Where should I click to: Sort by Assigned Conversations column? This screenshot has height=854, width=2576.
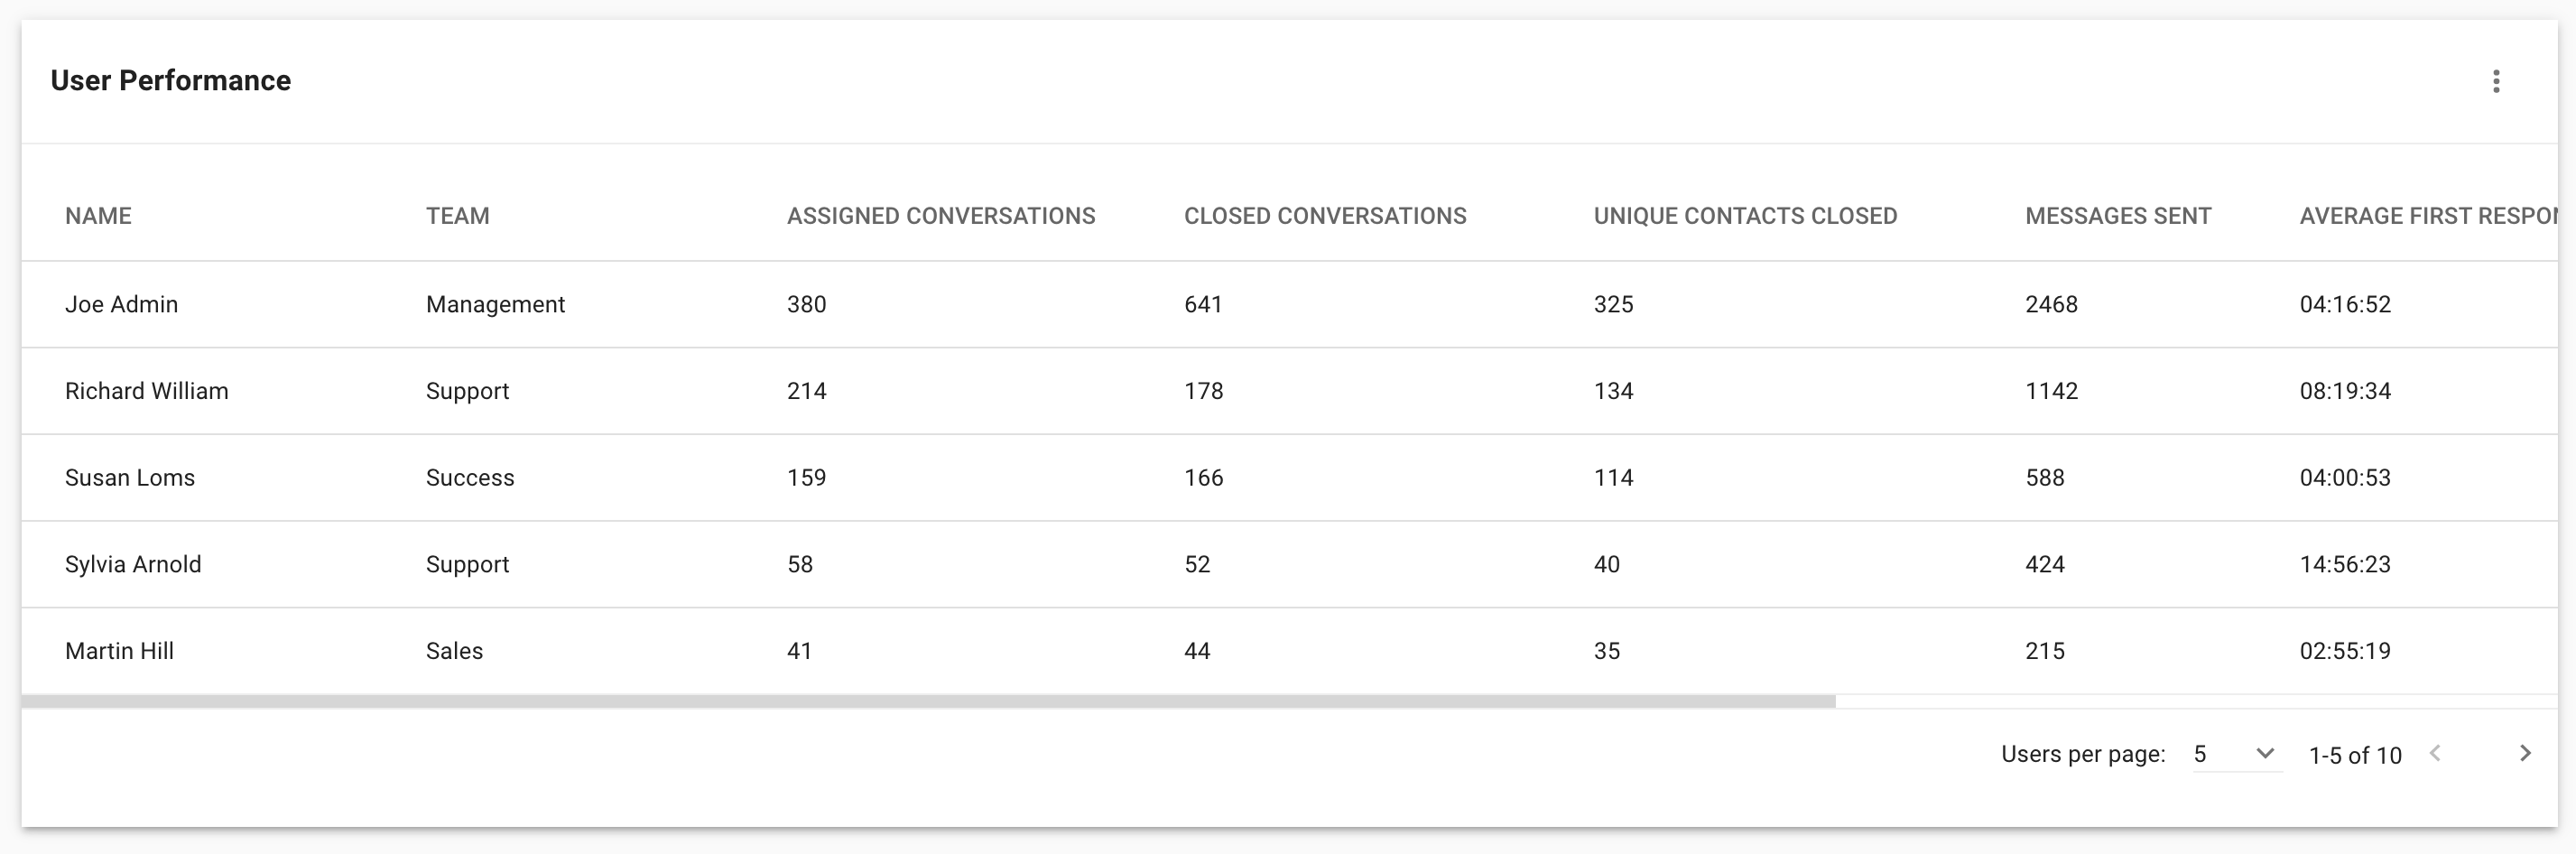[941, 216]
